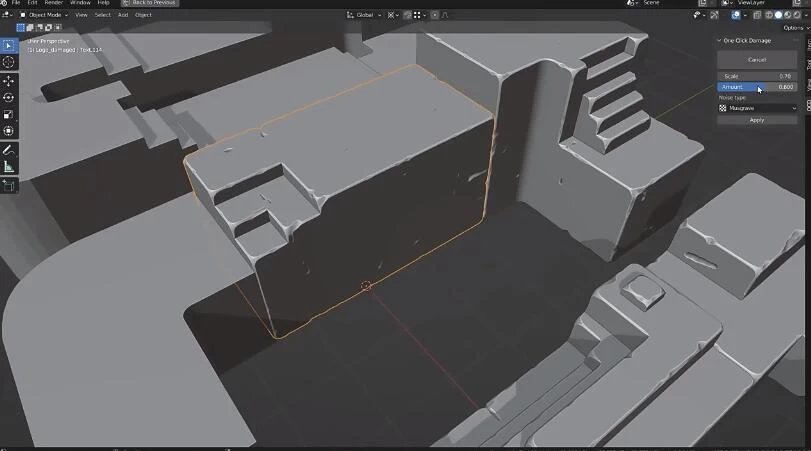Select the Annotate tool

click(9, 150)
